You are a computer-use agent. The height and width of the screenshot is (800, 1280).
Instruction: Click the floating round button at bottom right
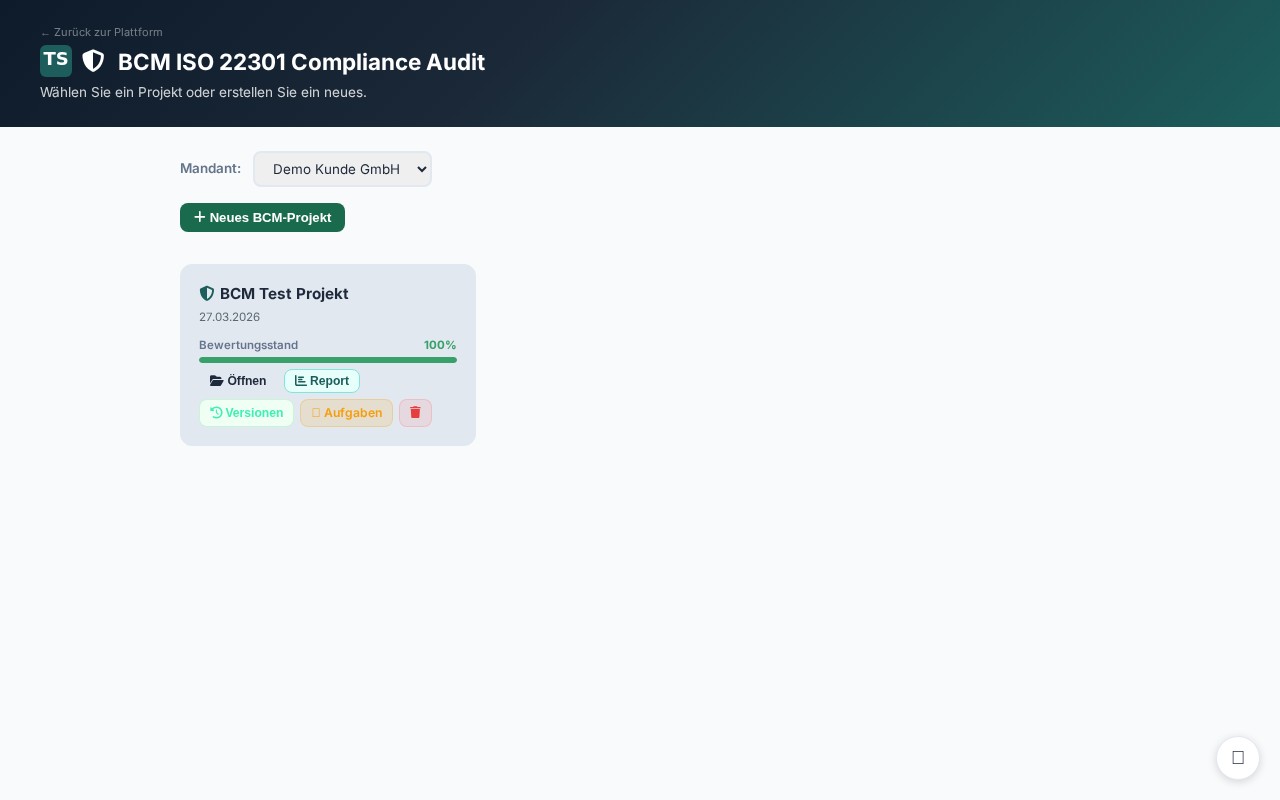1238,758
